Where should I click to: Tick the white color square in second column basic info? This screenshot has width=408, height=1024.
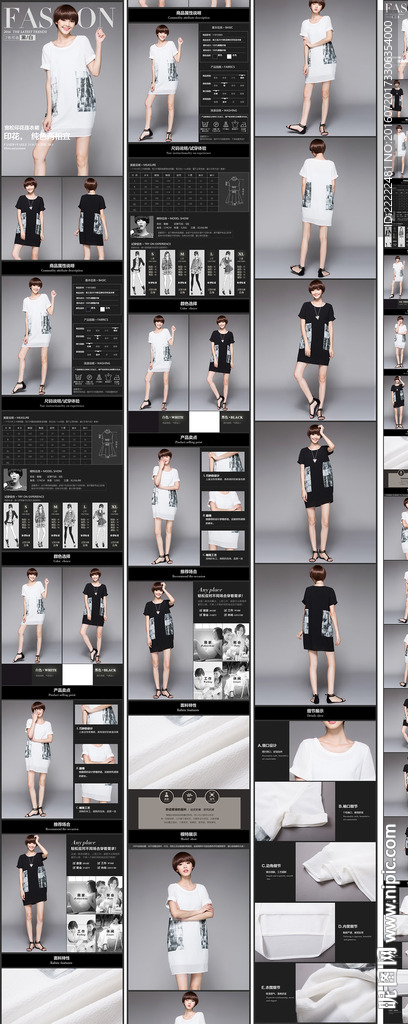tap(228, 55)
